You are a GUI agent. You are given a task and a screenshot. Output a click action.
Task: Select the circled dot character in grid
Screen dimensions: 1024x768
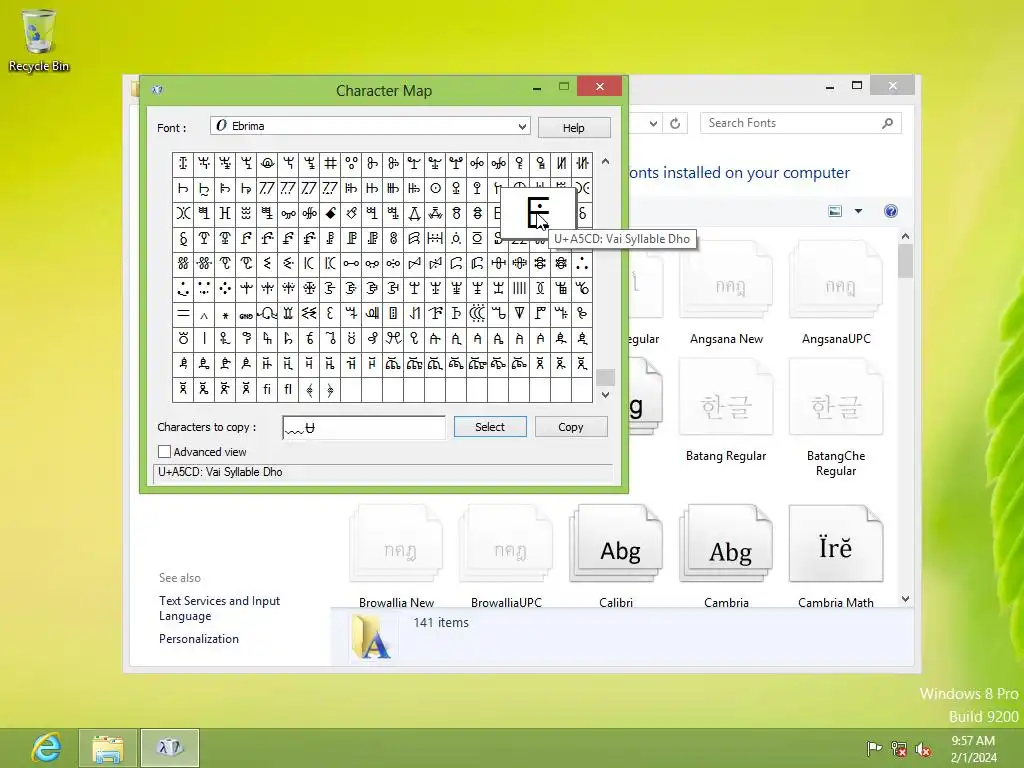coord(435,188)
